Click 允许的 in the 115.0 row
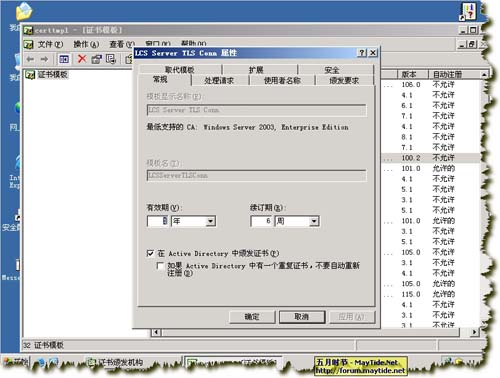The width and height of the screenshot is (500, 378). 443,294
